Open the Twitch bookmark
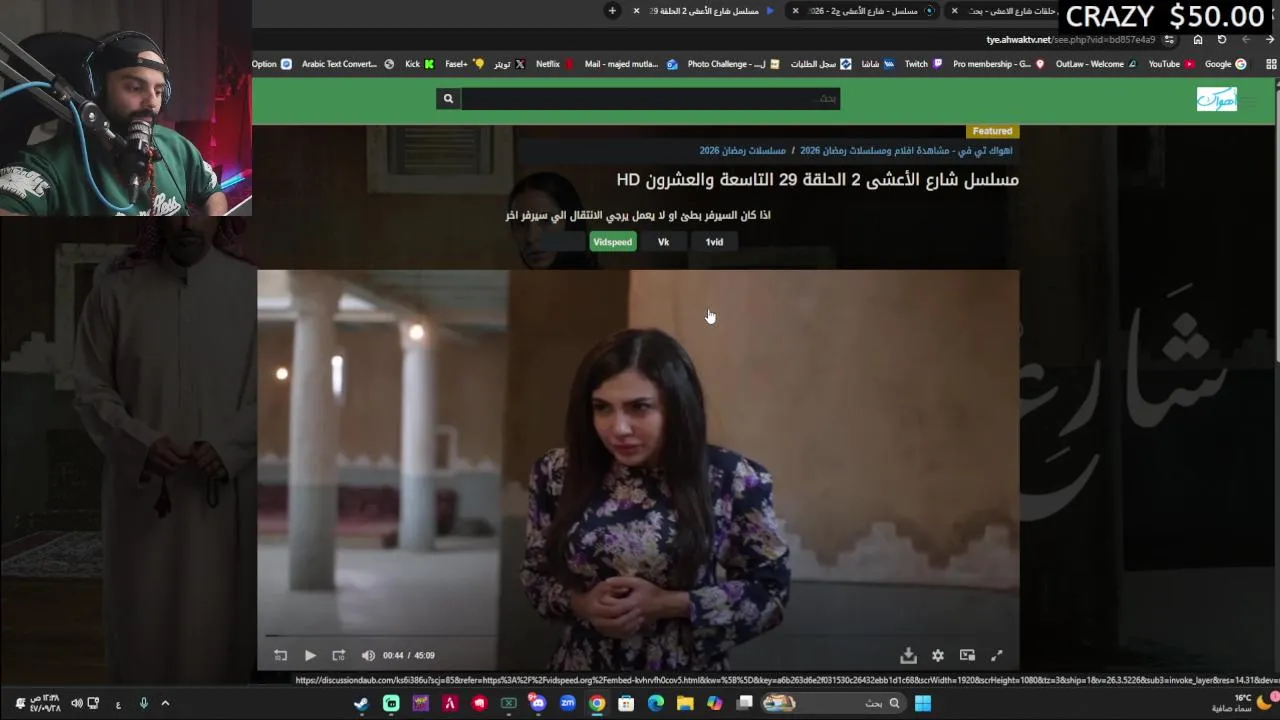The height and width of the screenshot is (720, 1280). click(923, 64)
